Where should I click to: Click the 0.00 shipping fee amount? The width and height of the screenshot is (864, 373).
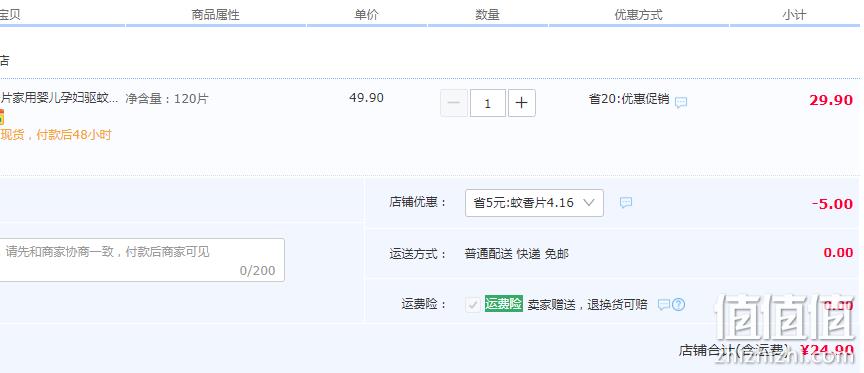[838, 252]
